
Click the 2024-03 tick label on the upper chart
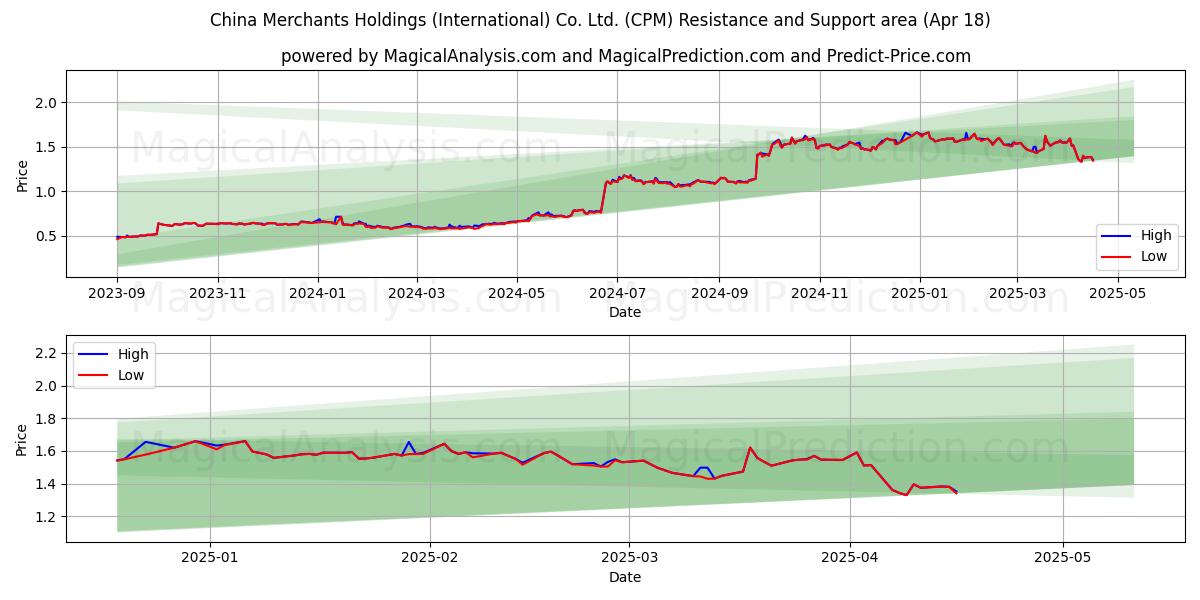417,293
